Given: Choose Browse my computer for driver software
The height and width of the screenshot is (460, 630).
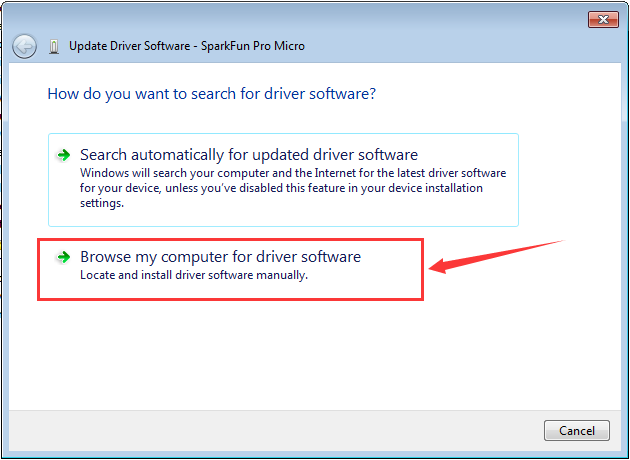Looking at the screenshot, I should (x=231, y=269).
